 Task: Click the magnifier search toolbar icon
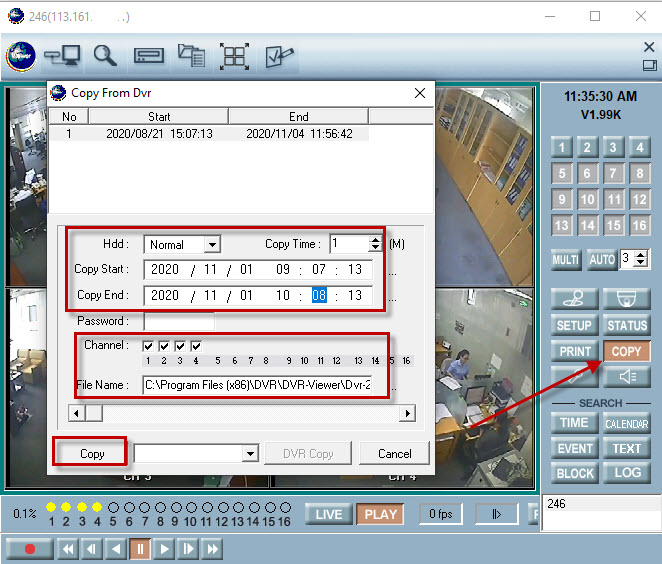[105, 56]
